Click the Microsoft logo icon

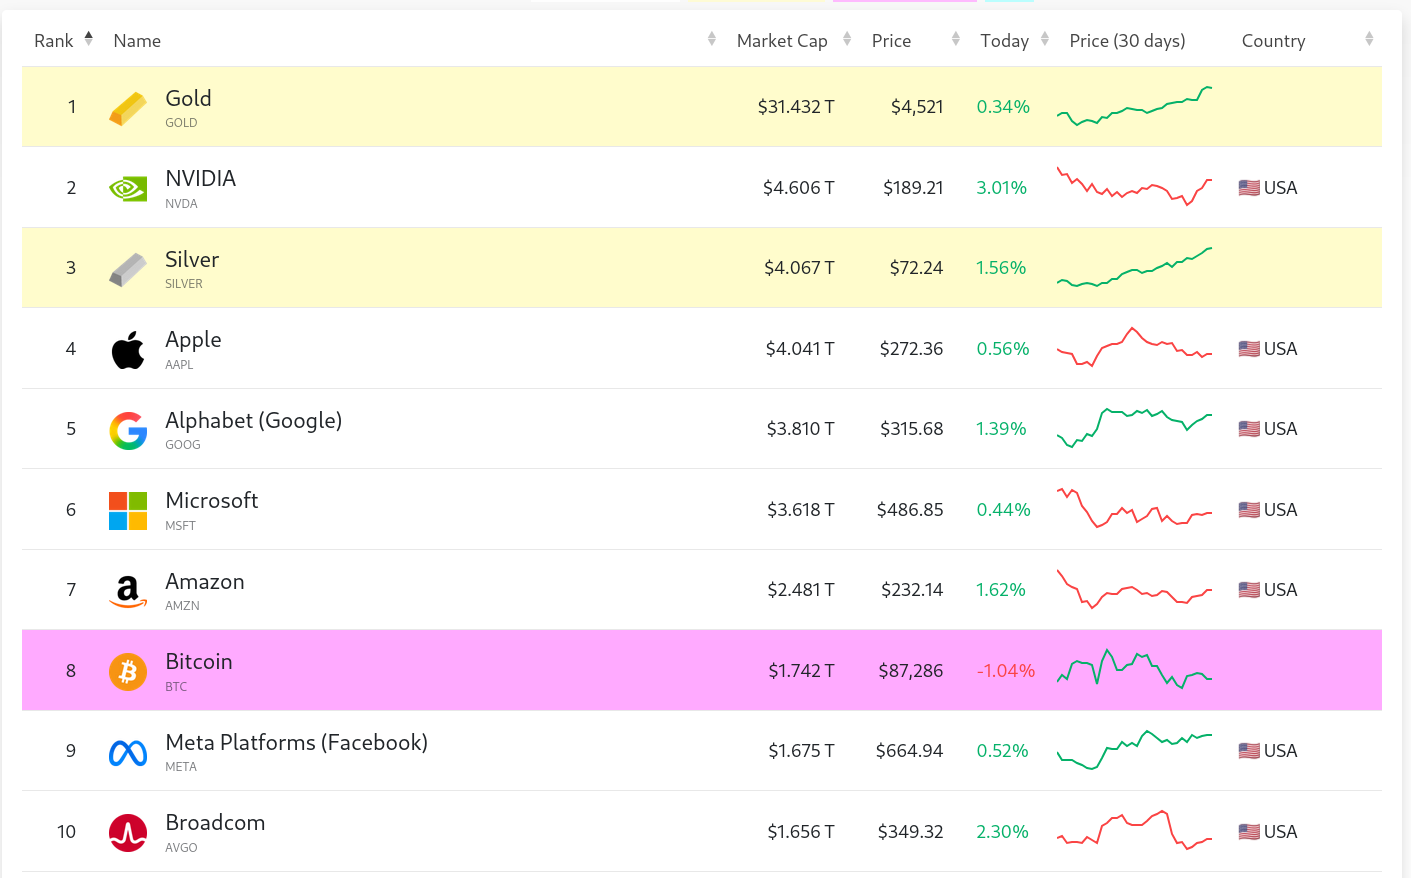pos(127,511)
